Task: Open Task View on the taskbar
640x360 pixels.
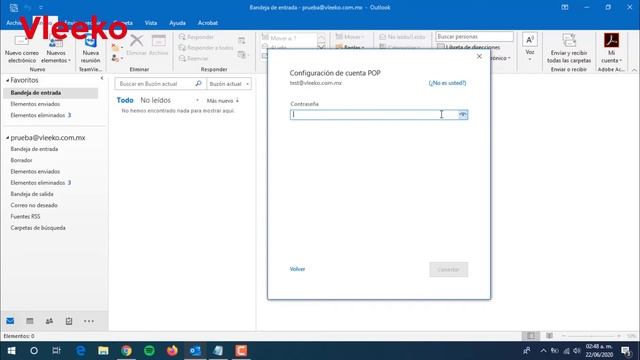Action: tap(56, 351)
